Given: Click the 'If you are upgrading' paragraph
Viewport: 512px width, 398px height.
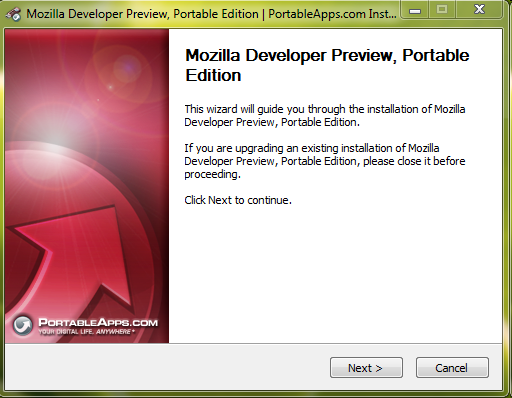Looking at the screenshot, I should click(325, 161).
